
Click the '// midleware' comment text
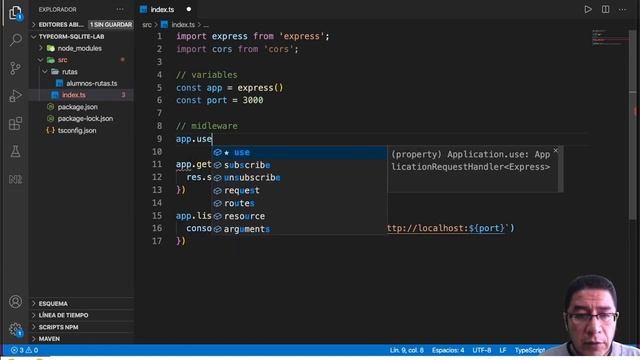pyautogui.click(x=207, y=126)
